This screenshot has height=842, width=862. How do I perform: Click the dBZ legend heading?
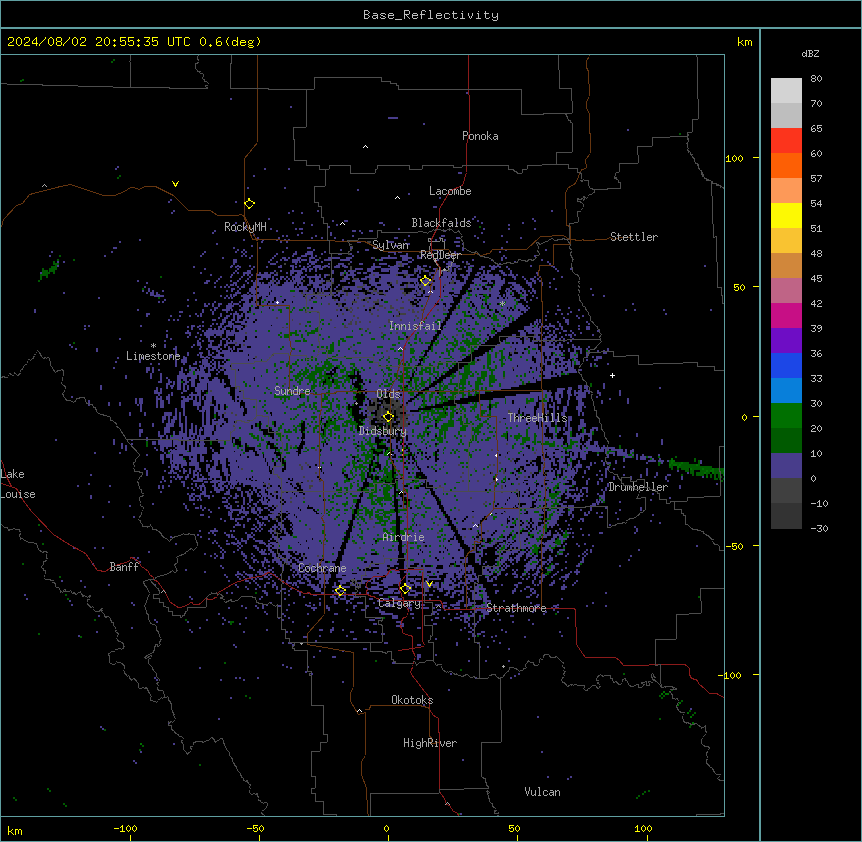coord(810,53)
